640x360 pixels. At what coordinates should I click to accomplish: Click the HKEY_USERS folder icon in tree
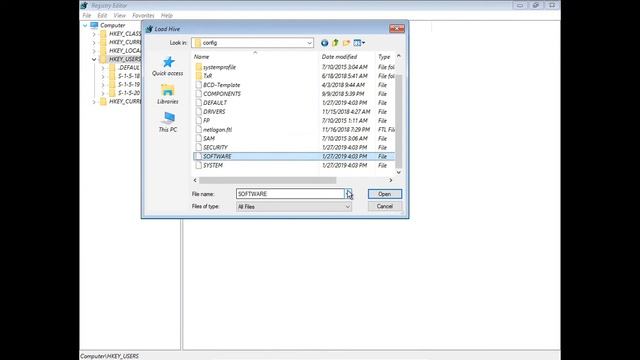click(x=103, y=59)
